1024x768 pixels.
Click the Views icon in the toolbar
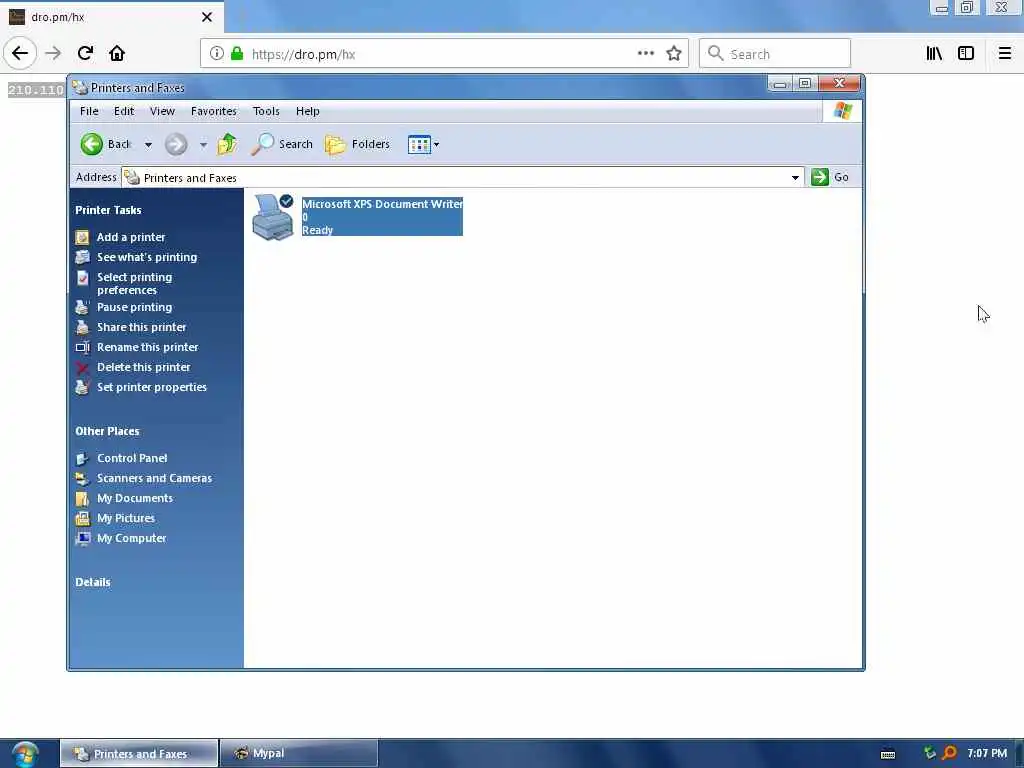pos(419,144)
